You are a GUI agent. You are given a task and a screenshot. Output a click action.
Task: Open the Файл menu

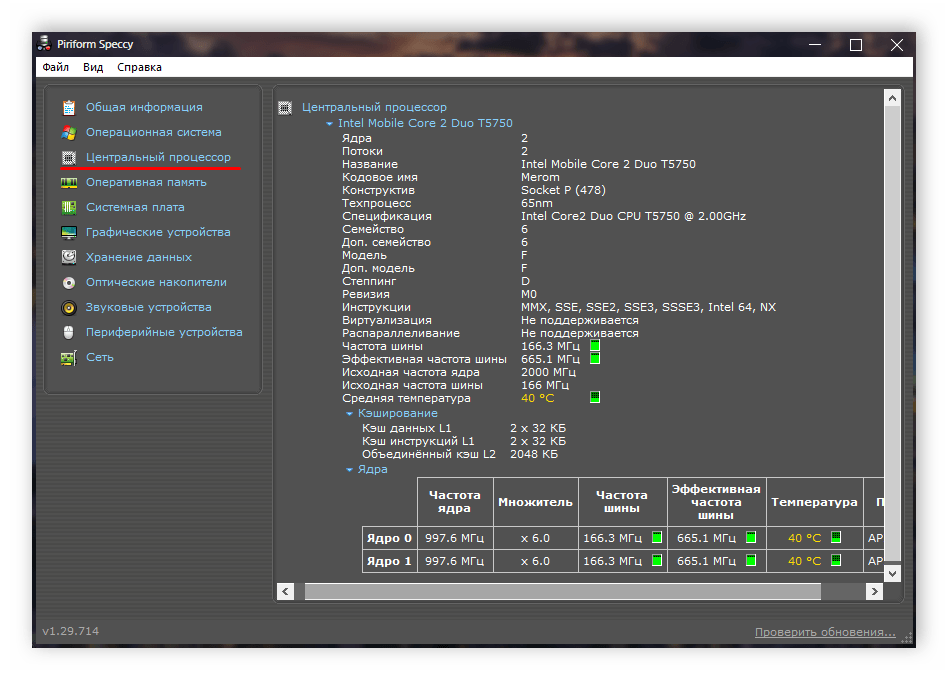tap(56, 67)
